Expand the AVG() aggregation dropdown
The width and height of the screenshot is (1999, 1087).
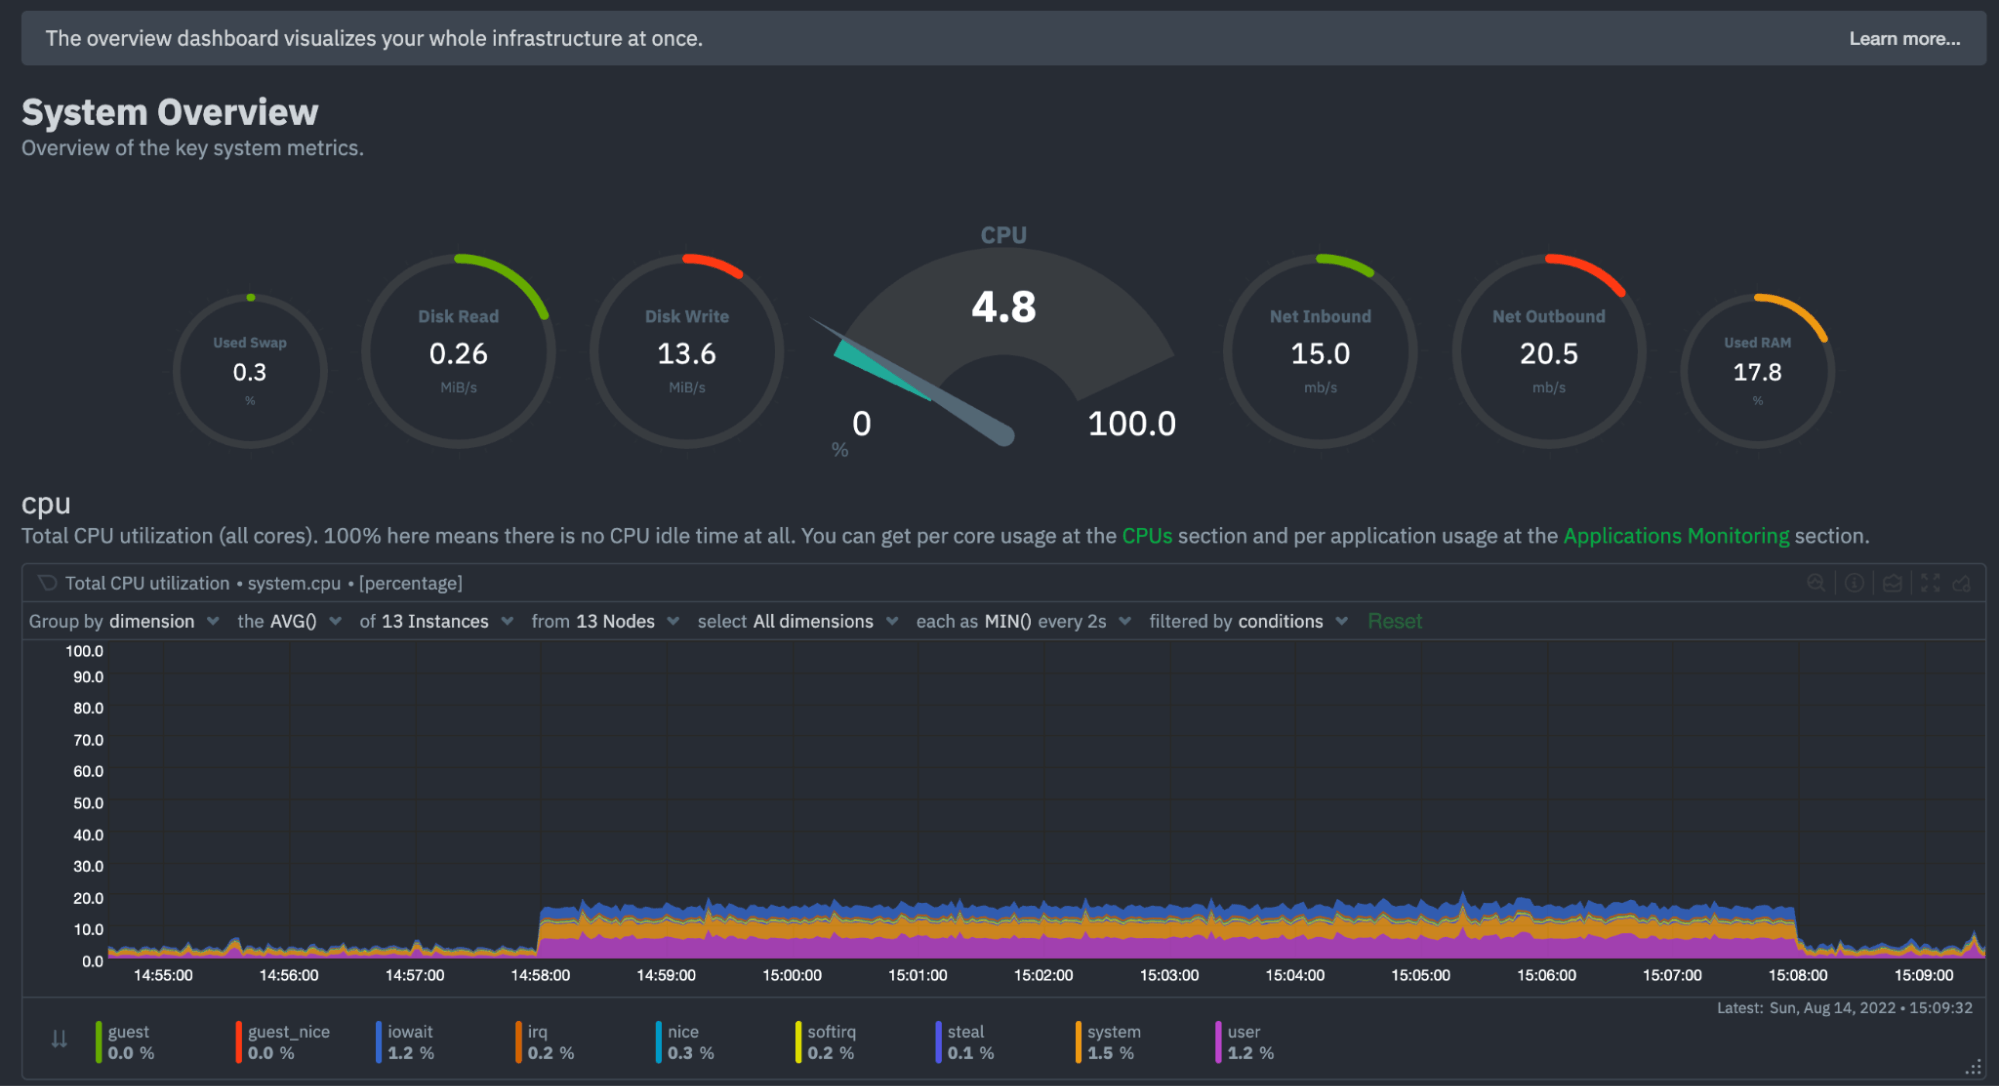point(290,621)
